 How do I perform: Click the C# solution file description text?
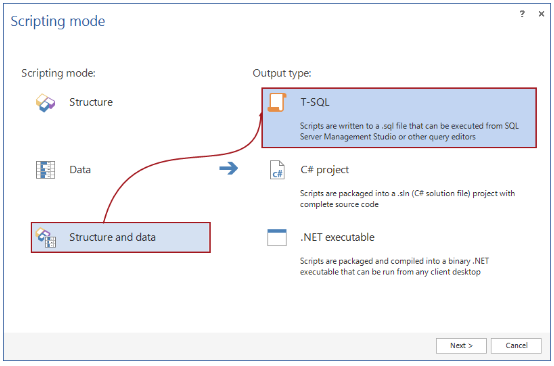(x=407, y=199)
